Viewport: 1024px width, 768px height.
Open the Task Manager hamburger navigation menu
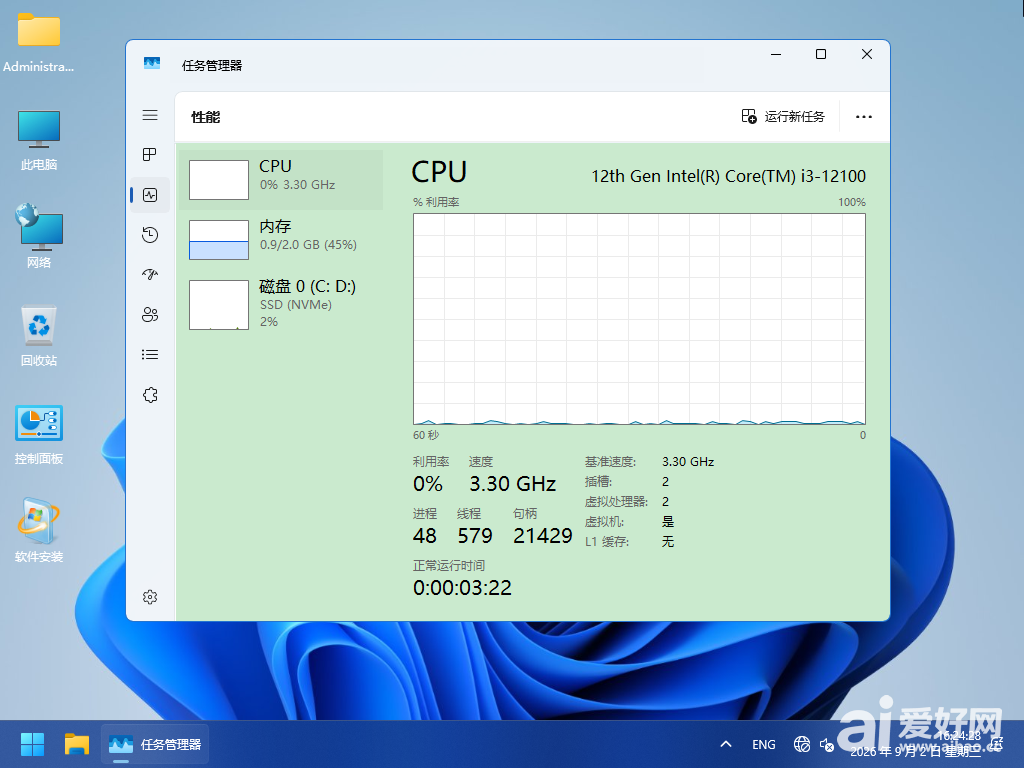(150, 115)
